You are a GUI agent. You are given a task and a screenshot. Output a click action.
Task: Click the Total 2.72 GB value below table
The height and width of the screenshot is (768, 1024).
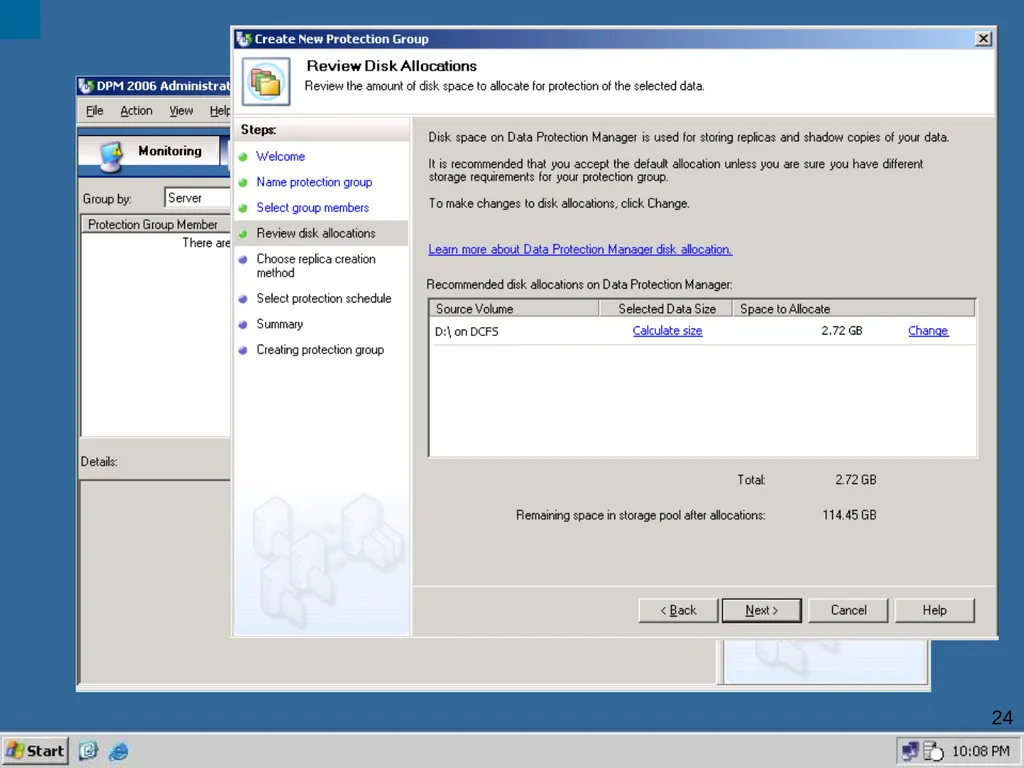tap(856, 480)
